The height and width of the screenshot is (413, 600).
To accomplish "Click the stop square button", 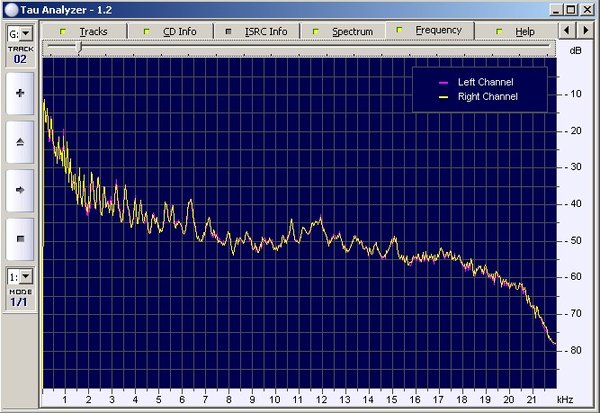I will pyautogui.click(x=20, y=239).
